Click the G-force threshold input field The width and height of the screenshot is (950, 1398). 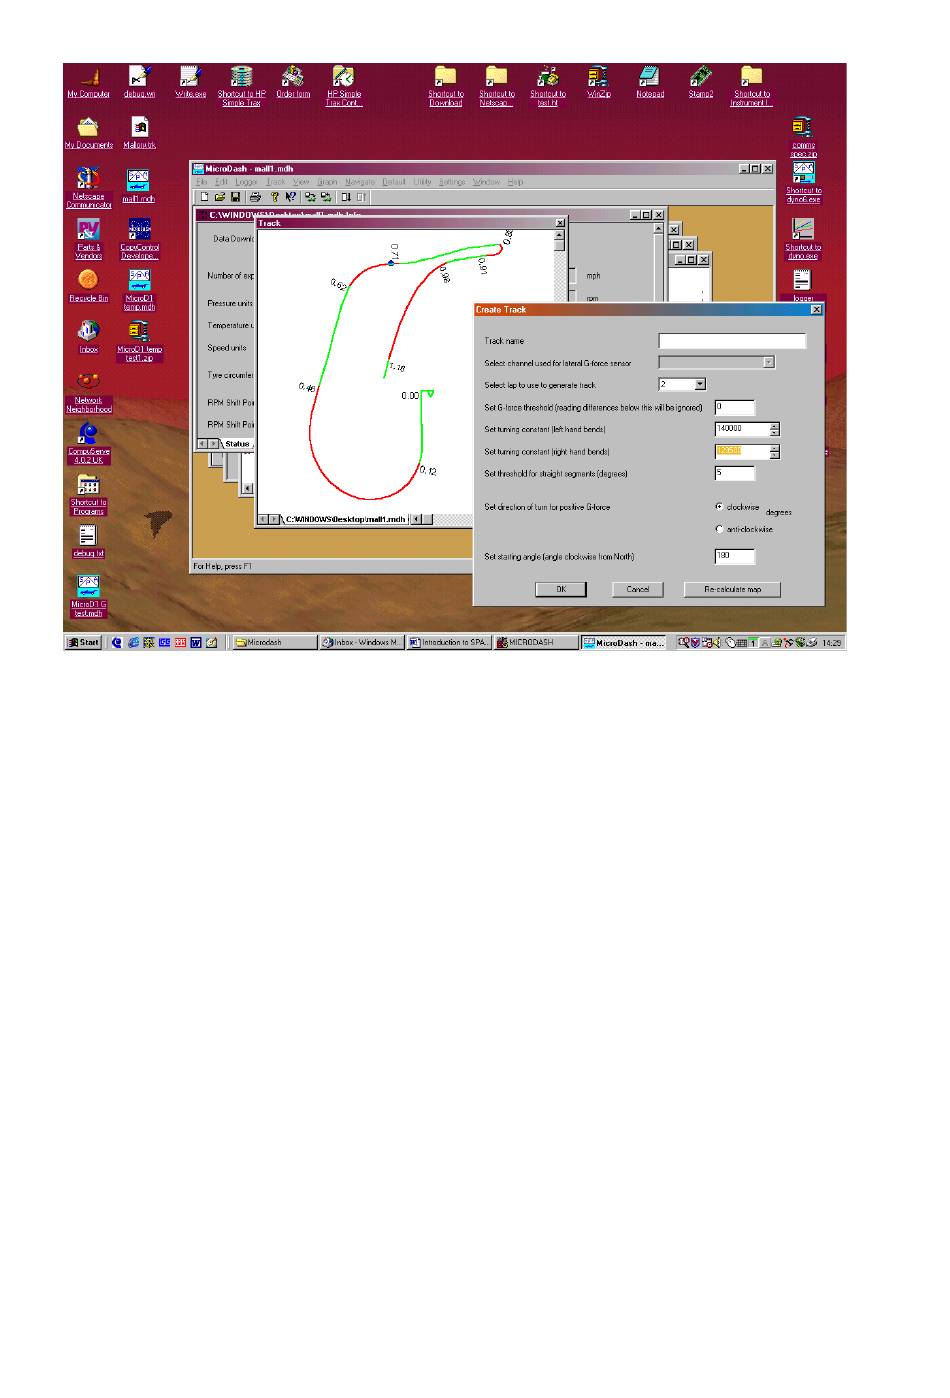(x=735, y=407)
